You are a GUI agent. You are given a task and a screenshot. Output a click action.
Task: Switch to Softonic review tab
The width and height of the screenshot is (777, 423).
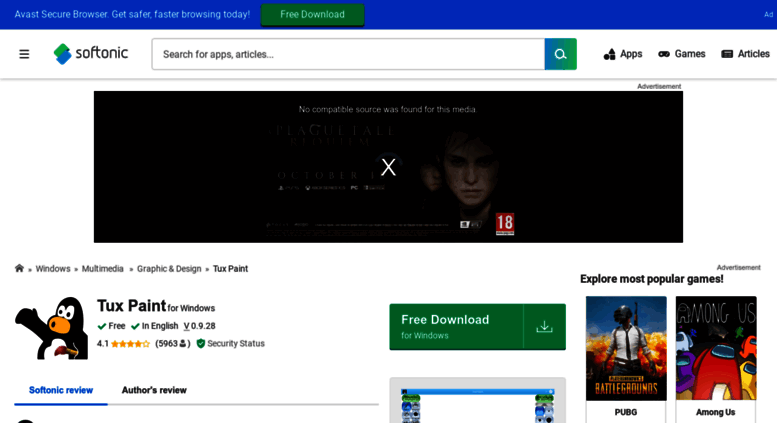tap(61, 390)
